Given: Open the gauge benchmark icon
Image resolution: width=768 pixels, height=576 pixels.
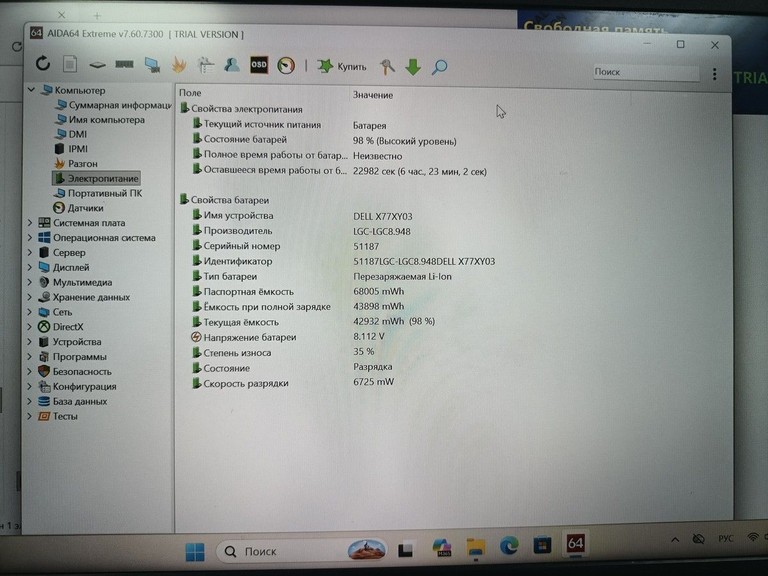Looking at the screenshot, I should (x=286, y=65).
